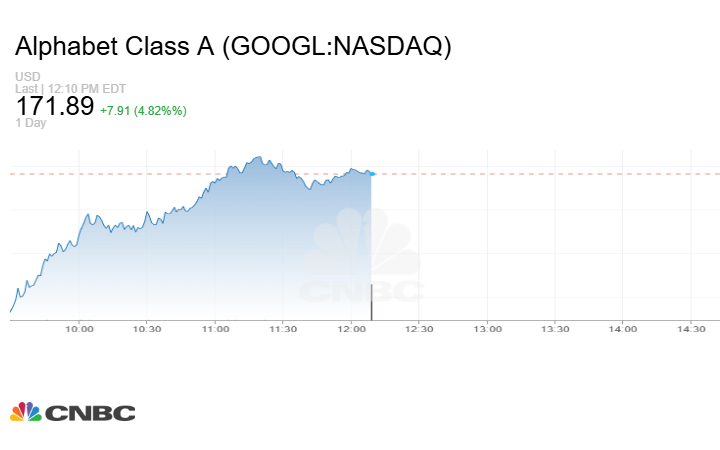
Task: Click the 12:00 time axis label
Action: coord(351,328)
